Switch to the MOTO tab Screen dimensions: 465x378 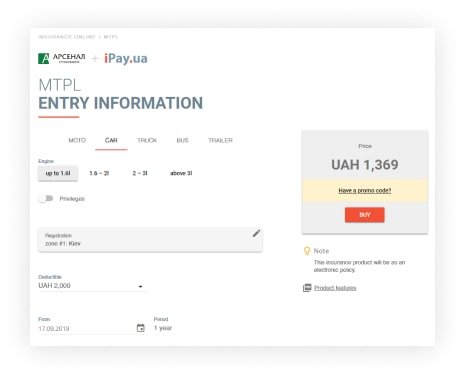77,140
